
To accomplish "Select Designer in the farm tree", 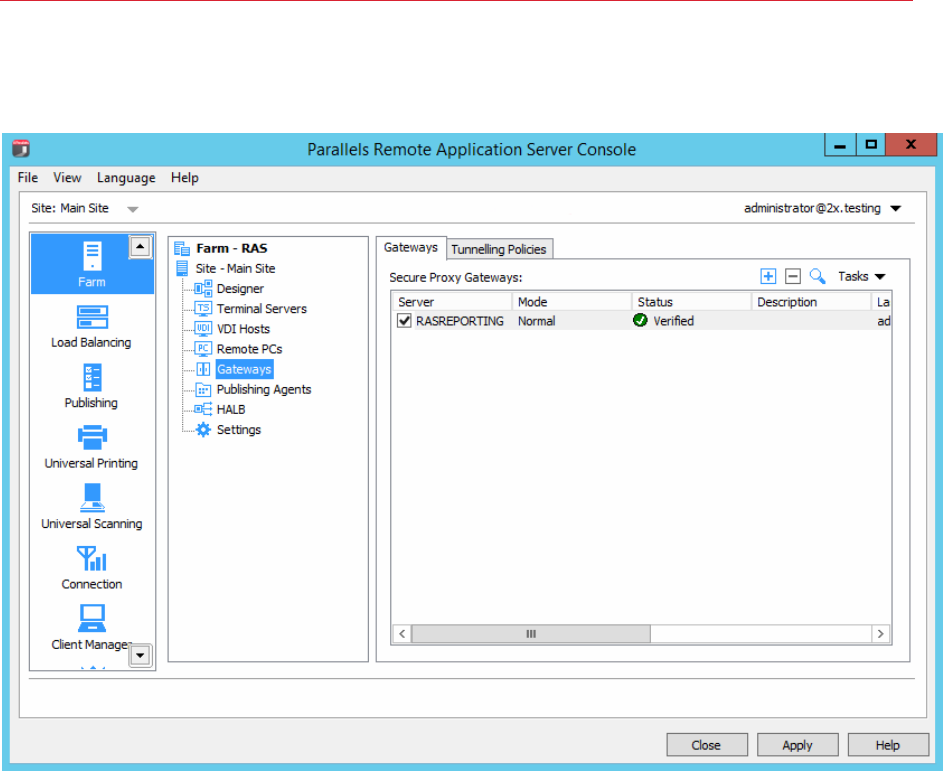I will coord(240,289).
